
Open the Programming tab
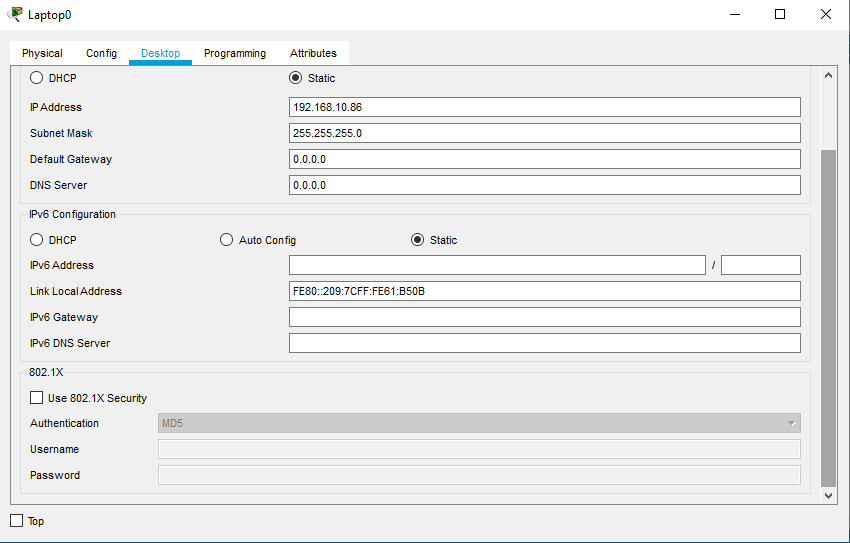[235, 53]
